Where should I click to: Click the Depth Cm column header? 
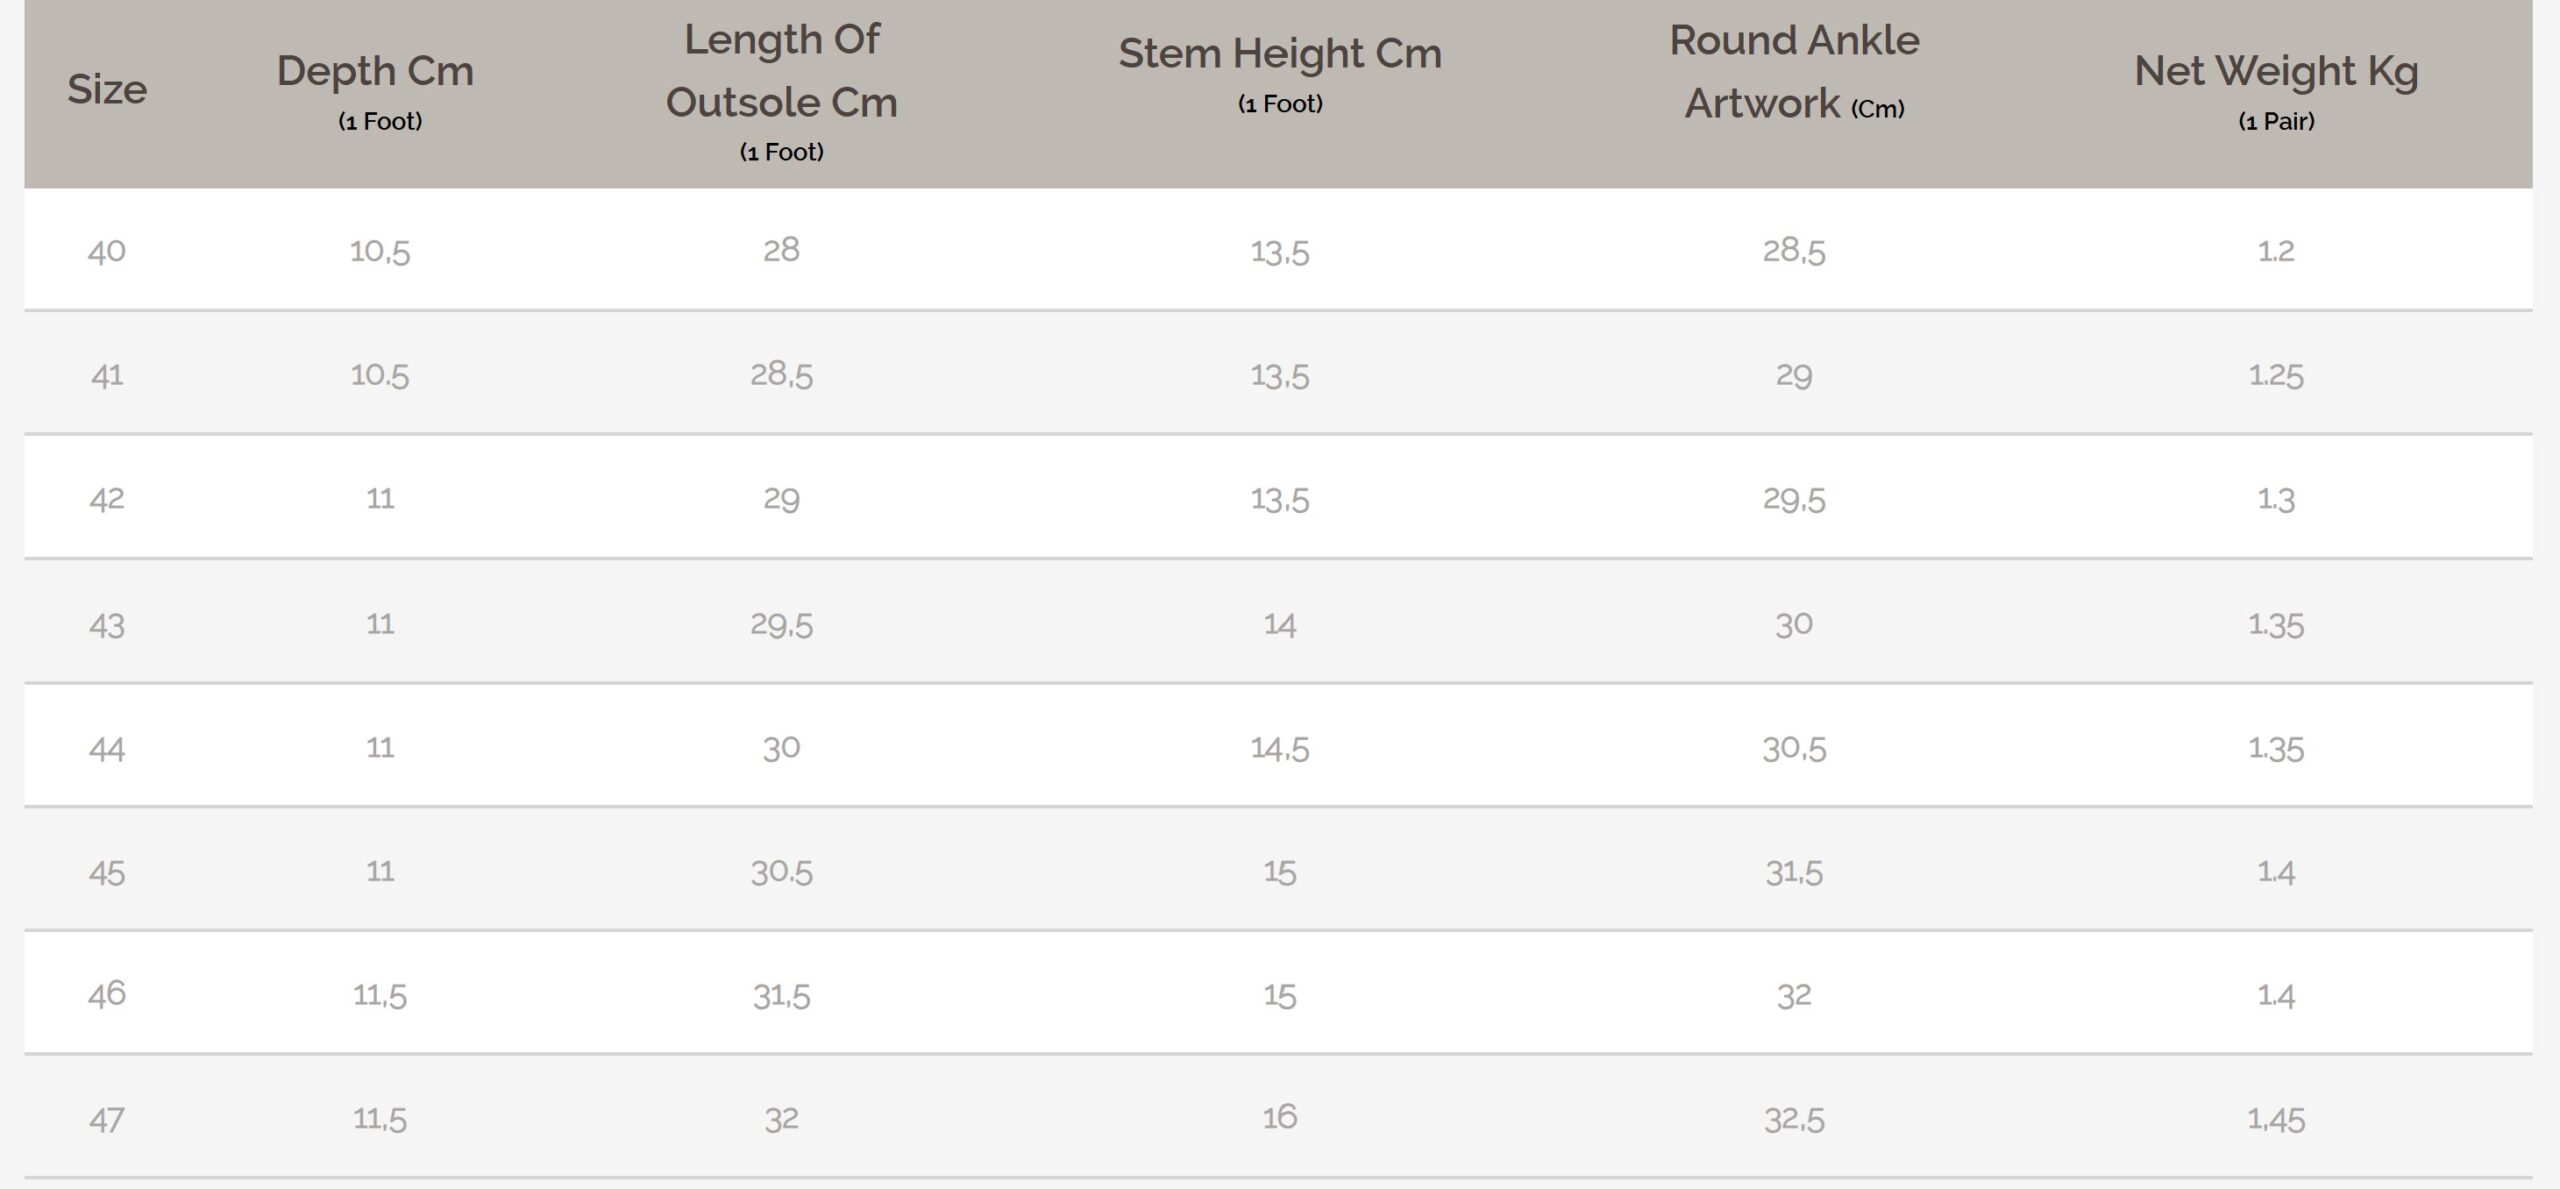point(375,72)
